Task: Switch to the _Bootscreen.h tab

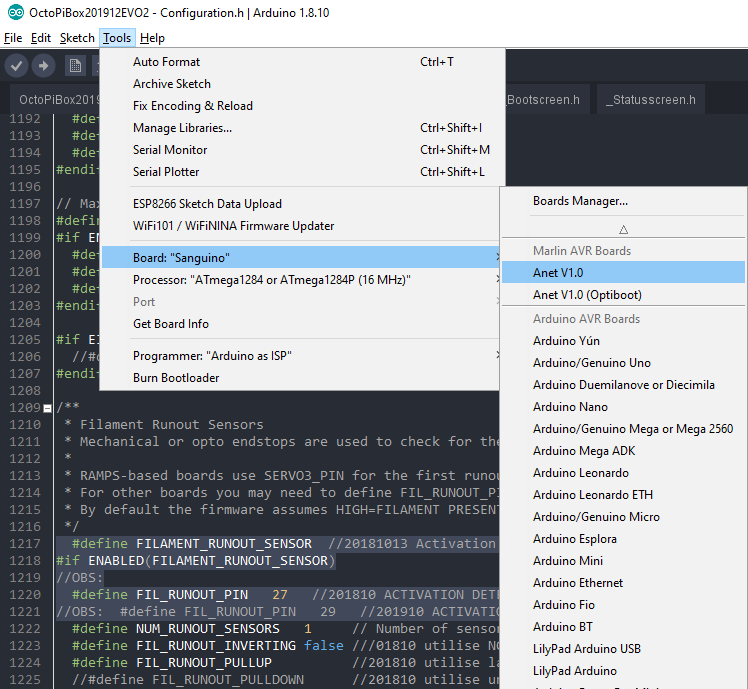Action: pos(547,100)
